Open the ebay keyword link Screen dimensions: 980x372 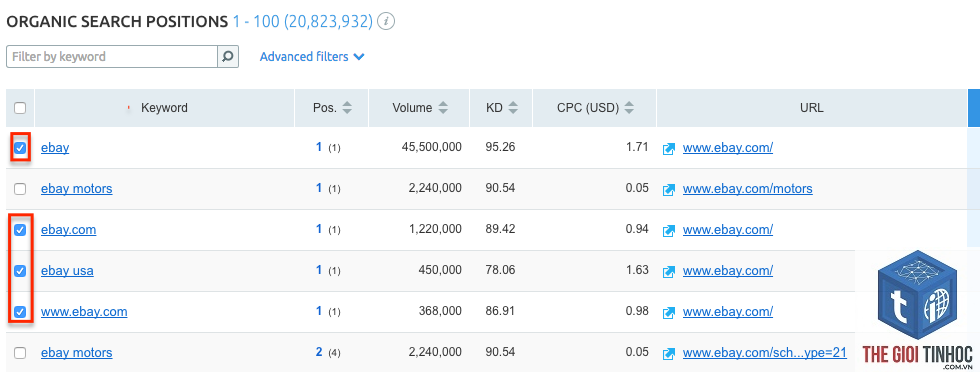pyautogui.click(x=55, y=148)
